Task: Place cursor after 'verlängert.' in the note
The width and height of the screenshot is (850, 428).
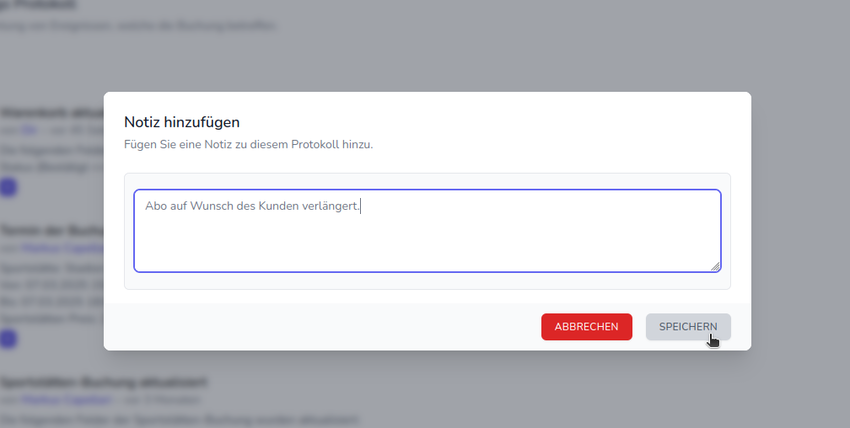Action: 360,206
